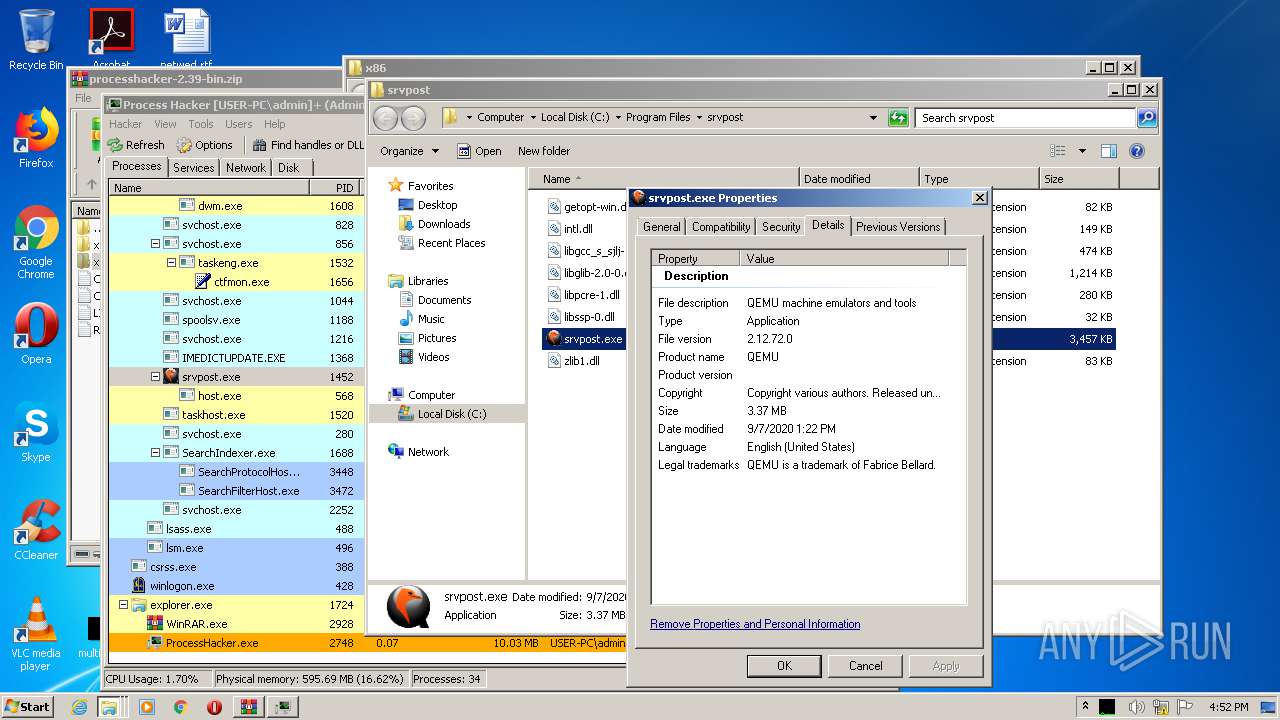This screenshot has width=1280, height=720.
Task: Collapse the SearchIndexer.exe tree node
Action: coord(155,453)
